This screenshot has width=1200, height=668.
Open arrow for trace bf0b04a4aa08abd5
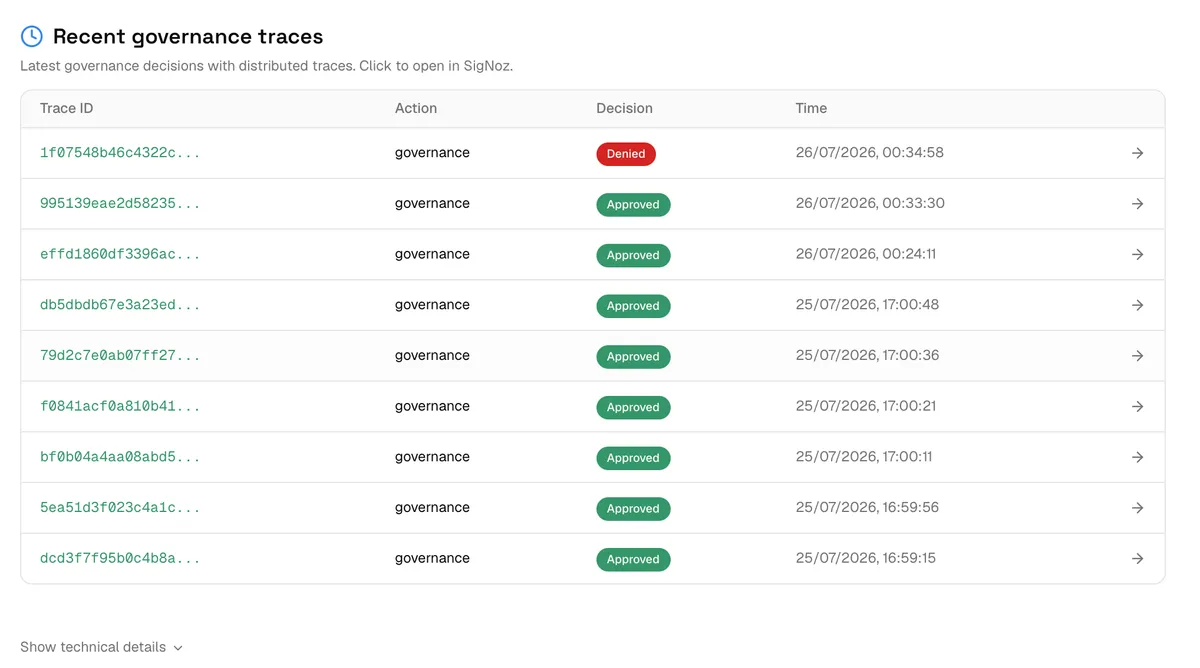click(x=1137, y=457)
